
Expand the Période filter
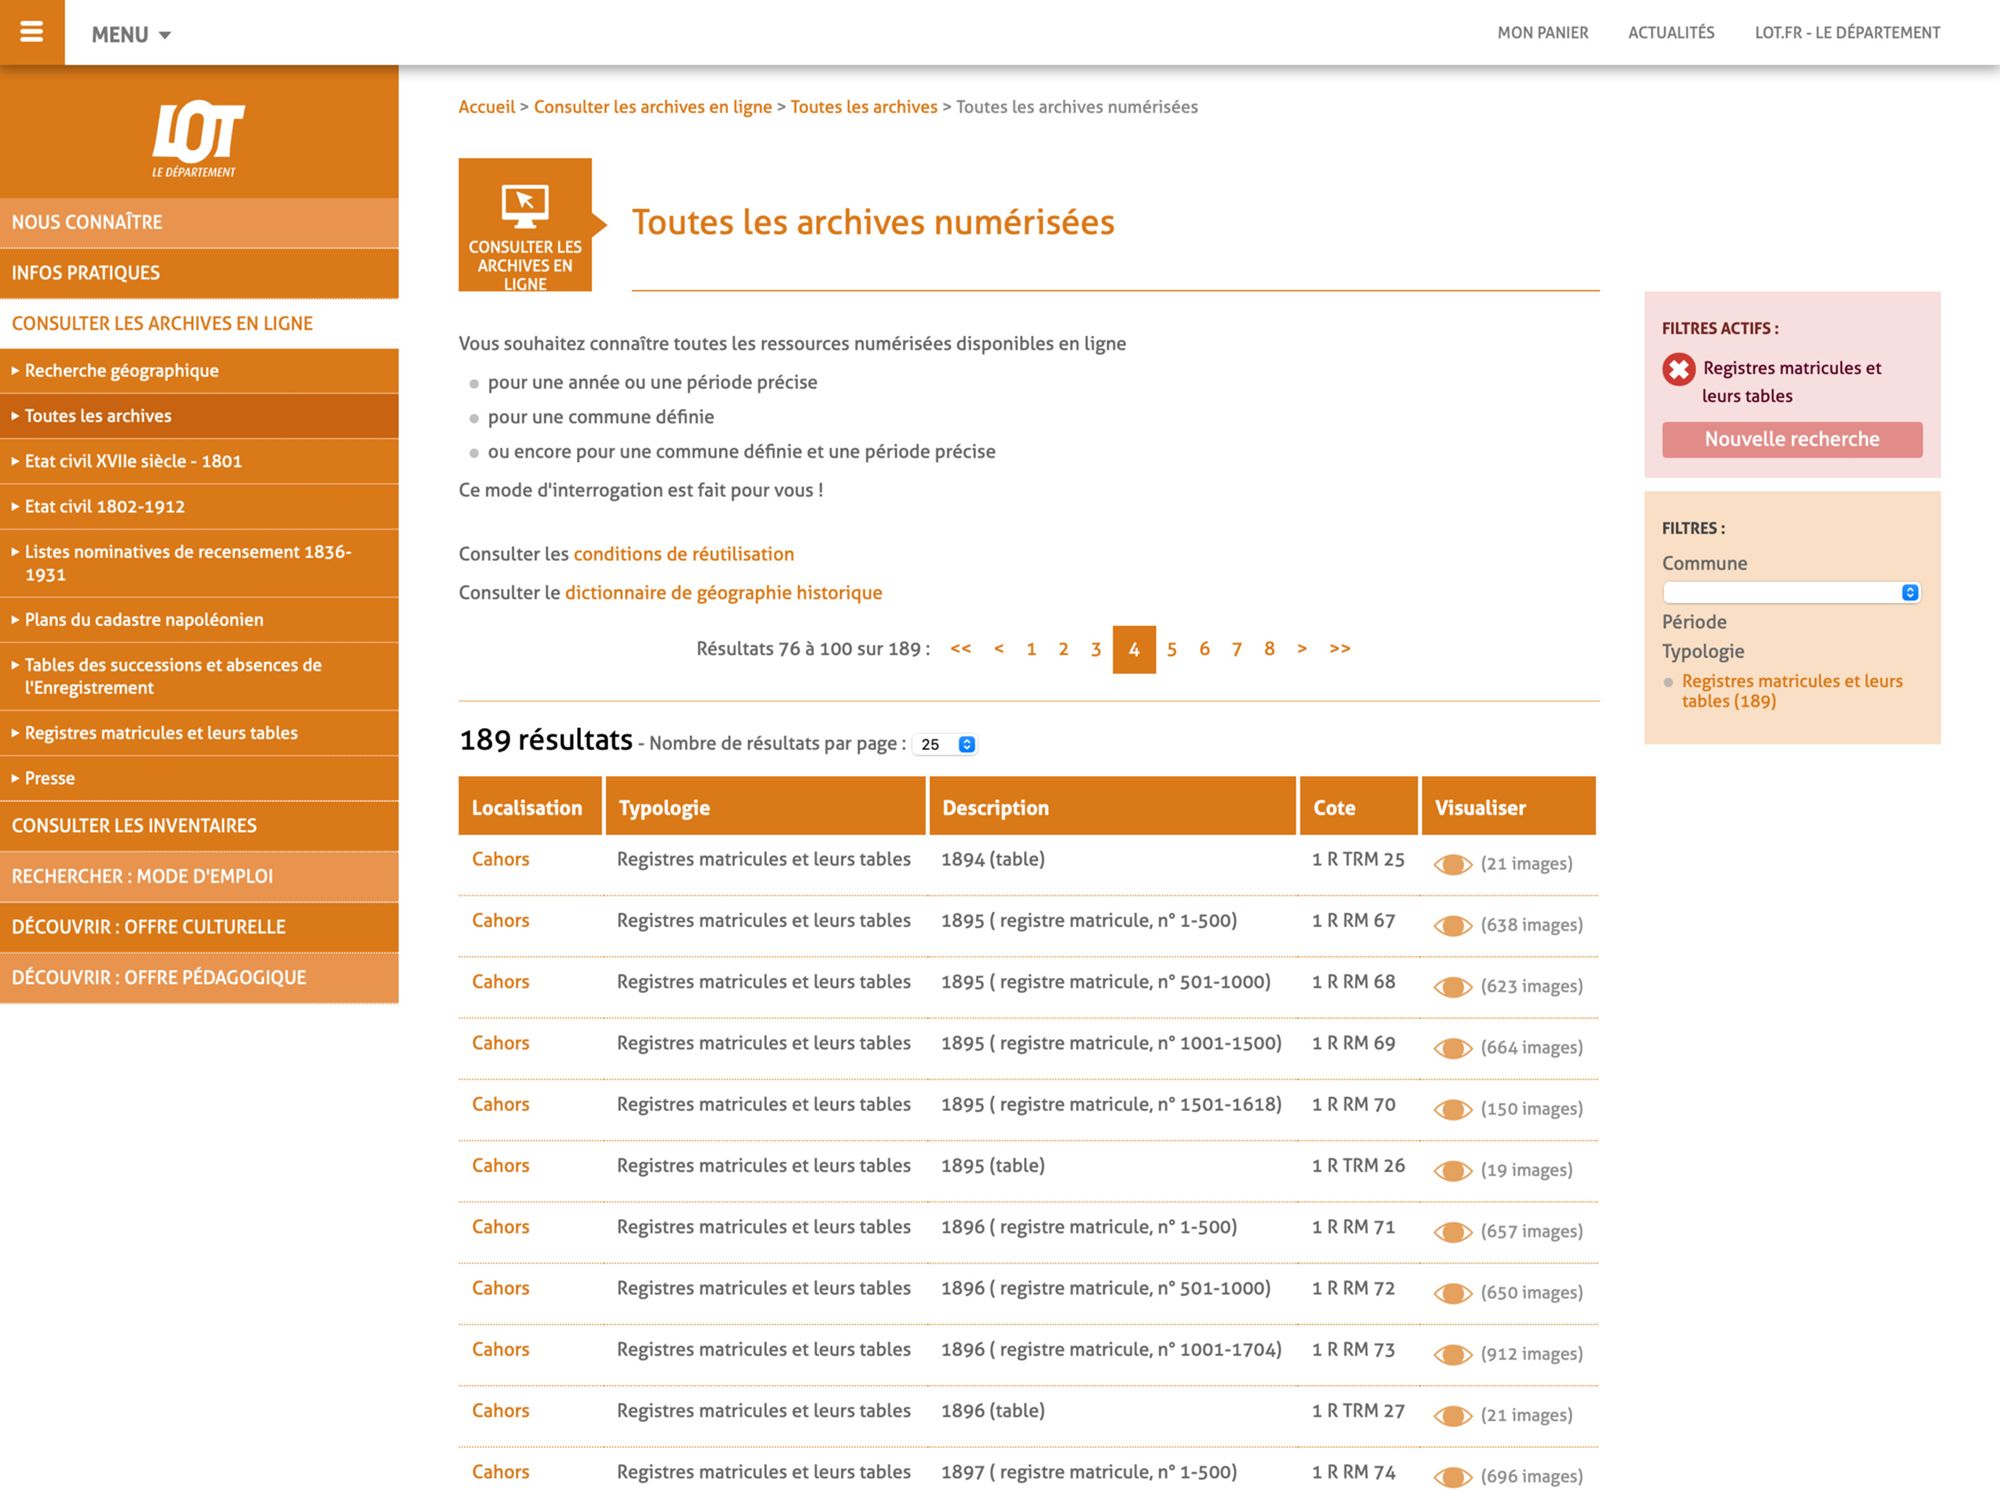point(1694,622)
